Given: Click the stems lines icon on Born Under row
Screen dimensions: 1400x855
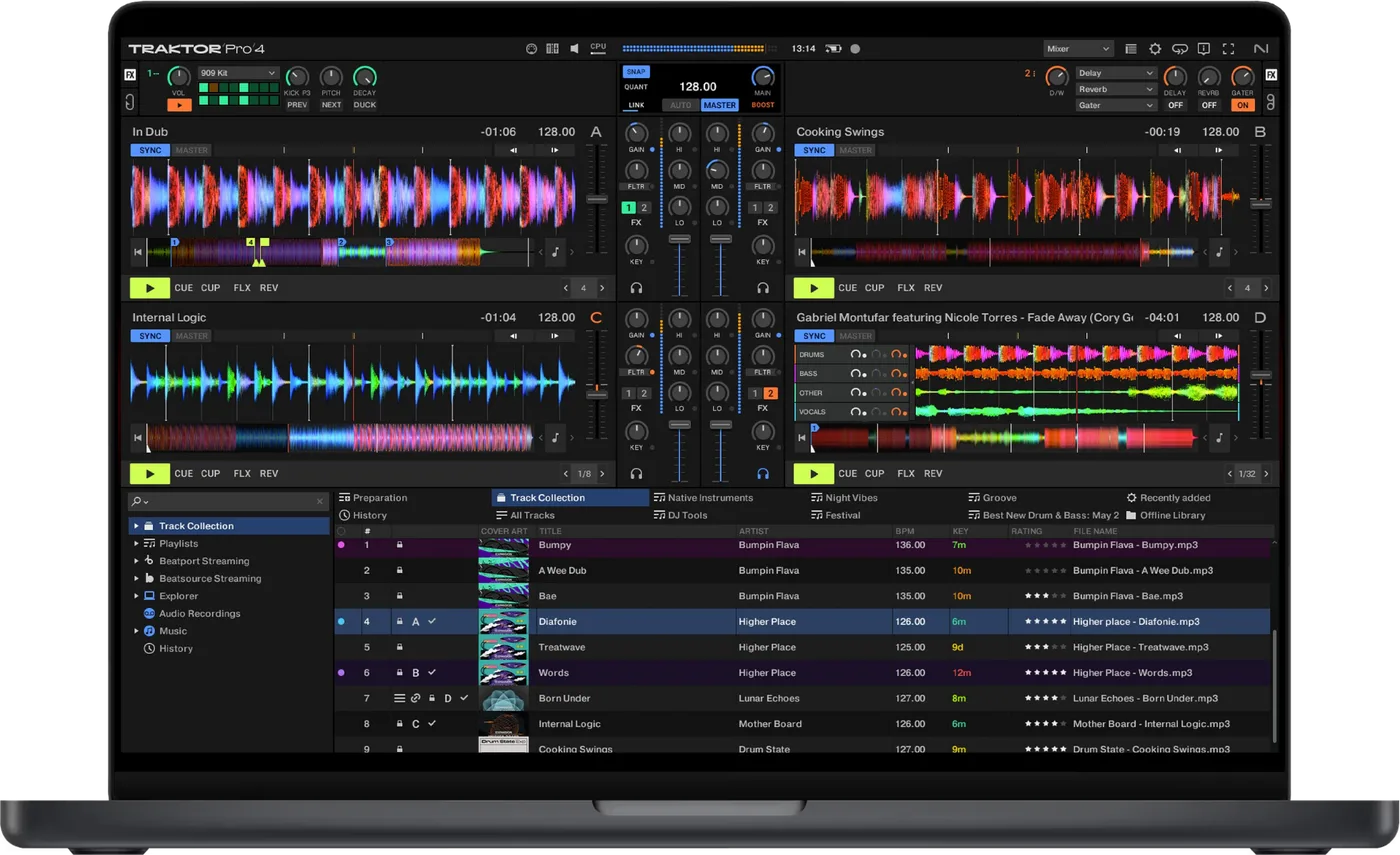Looking at the screenshot, I should (399, 698).
